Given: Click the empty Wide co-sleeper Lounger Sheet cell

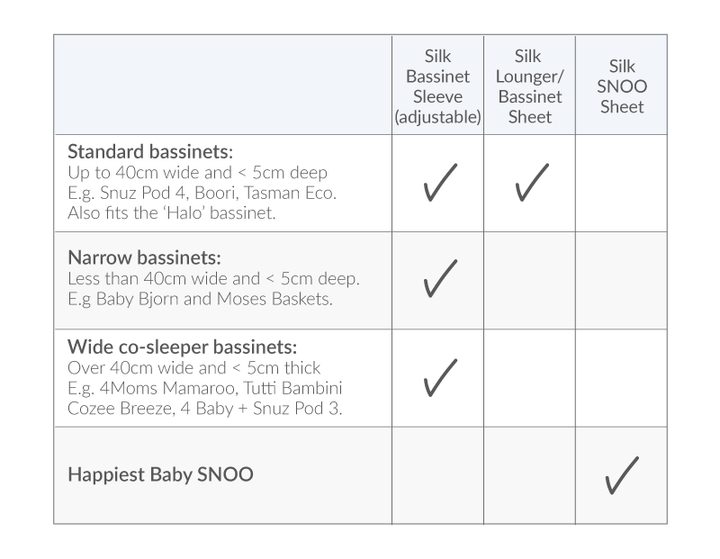Looking at the screenshot, I should point(530,377).
